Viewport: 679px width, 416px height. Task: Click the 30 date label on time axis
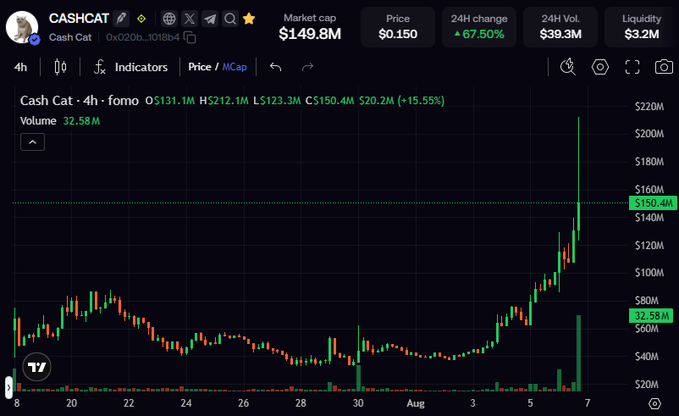click(x=358, y=403)
